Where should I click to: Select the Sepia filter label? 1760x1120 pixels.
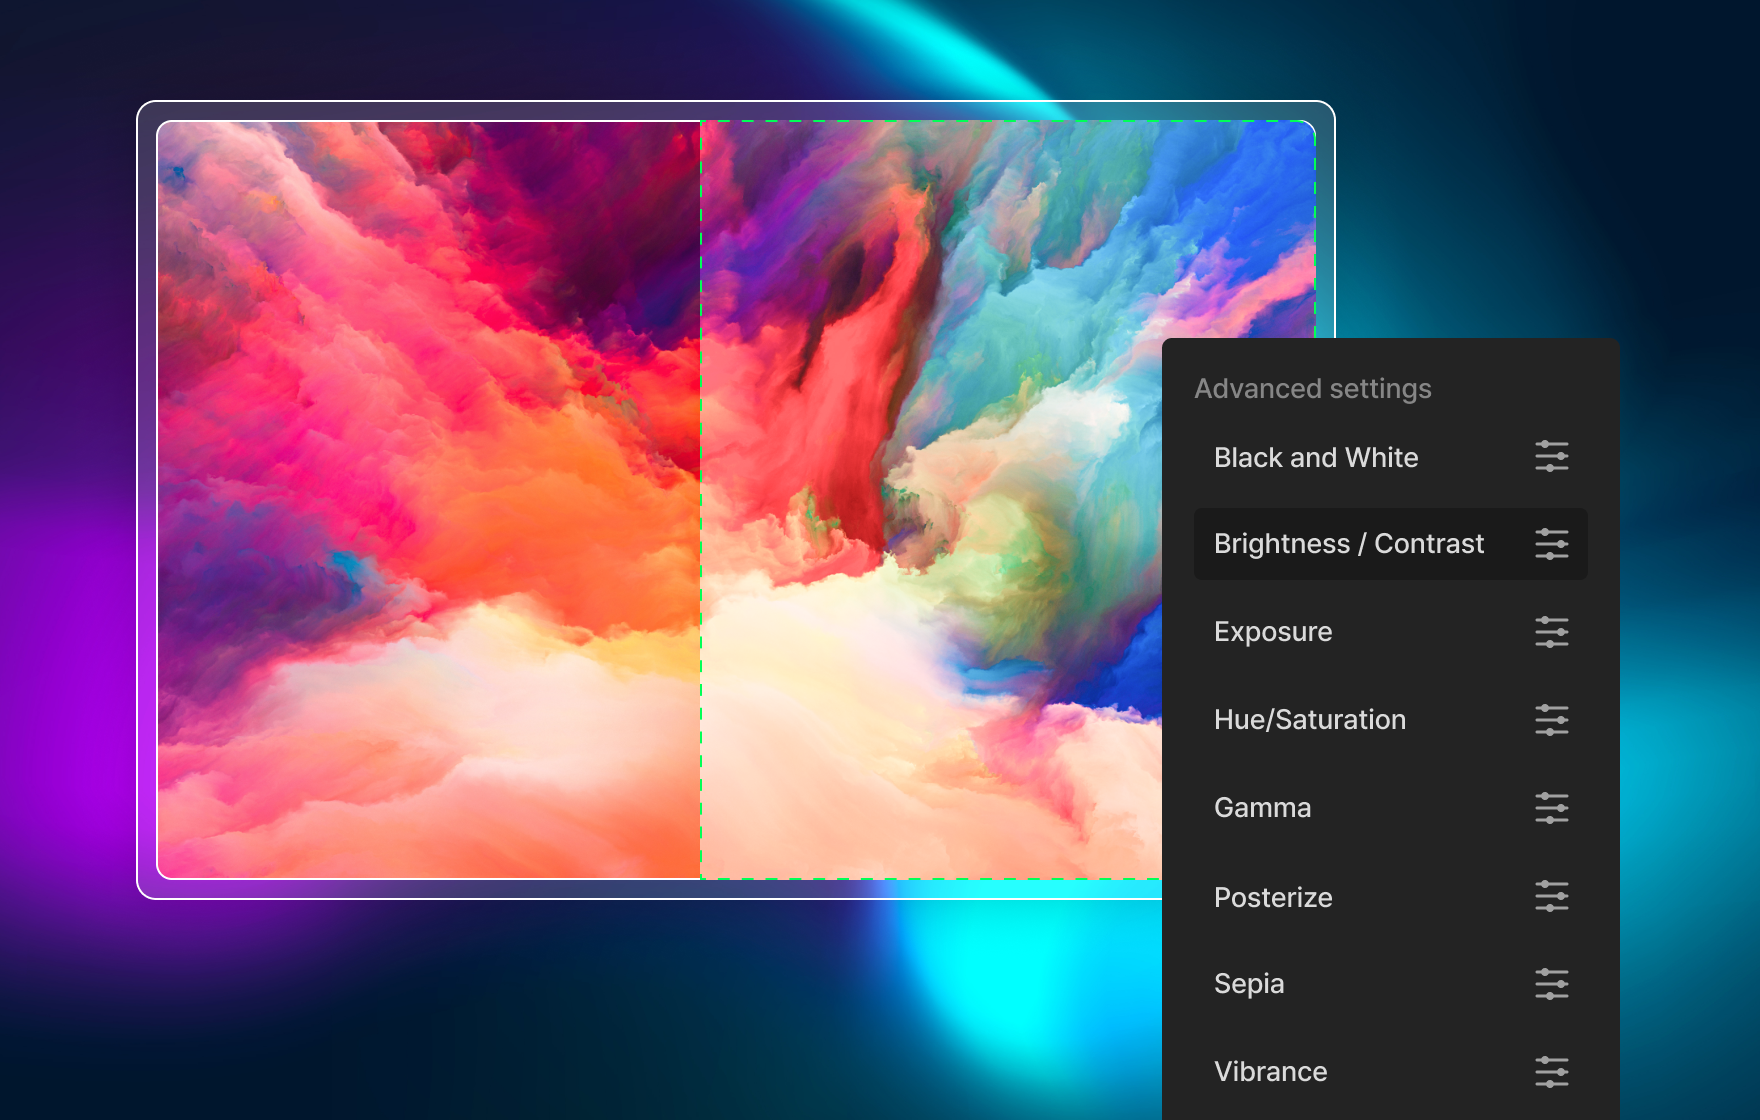coord(1248,984)
